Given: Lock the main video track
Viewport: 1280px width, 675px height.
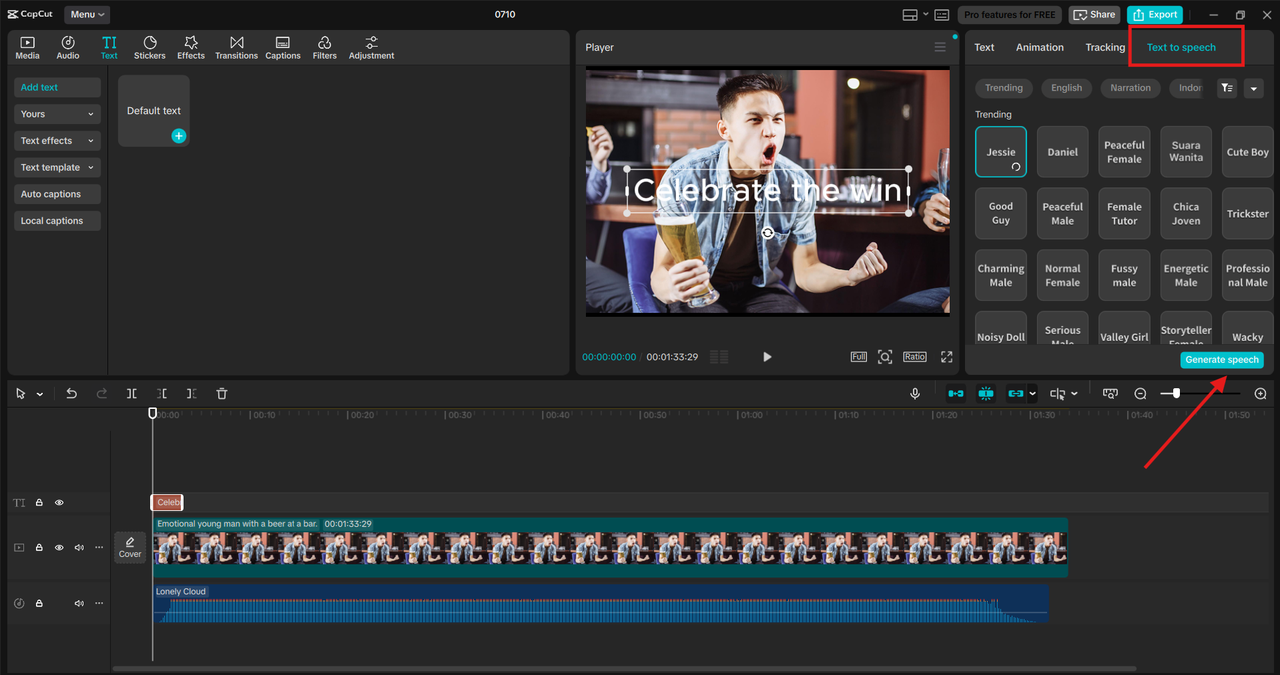Looking at the screenshot, I should point(39,547).
